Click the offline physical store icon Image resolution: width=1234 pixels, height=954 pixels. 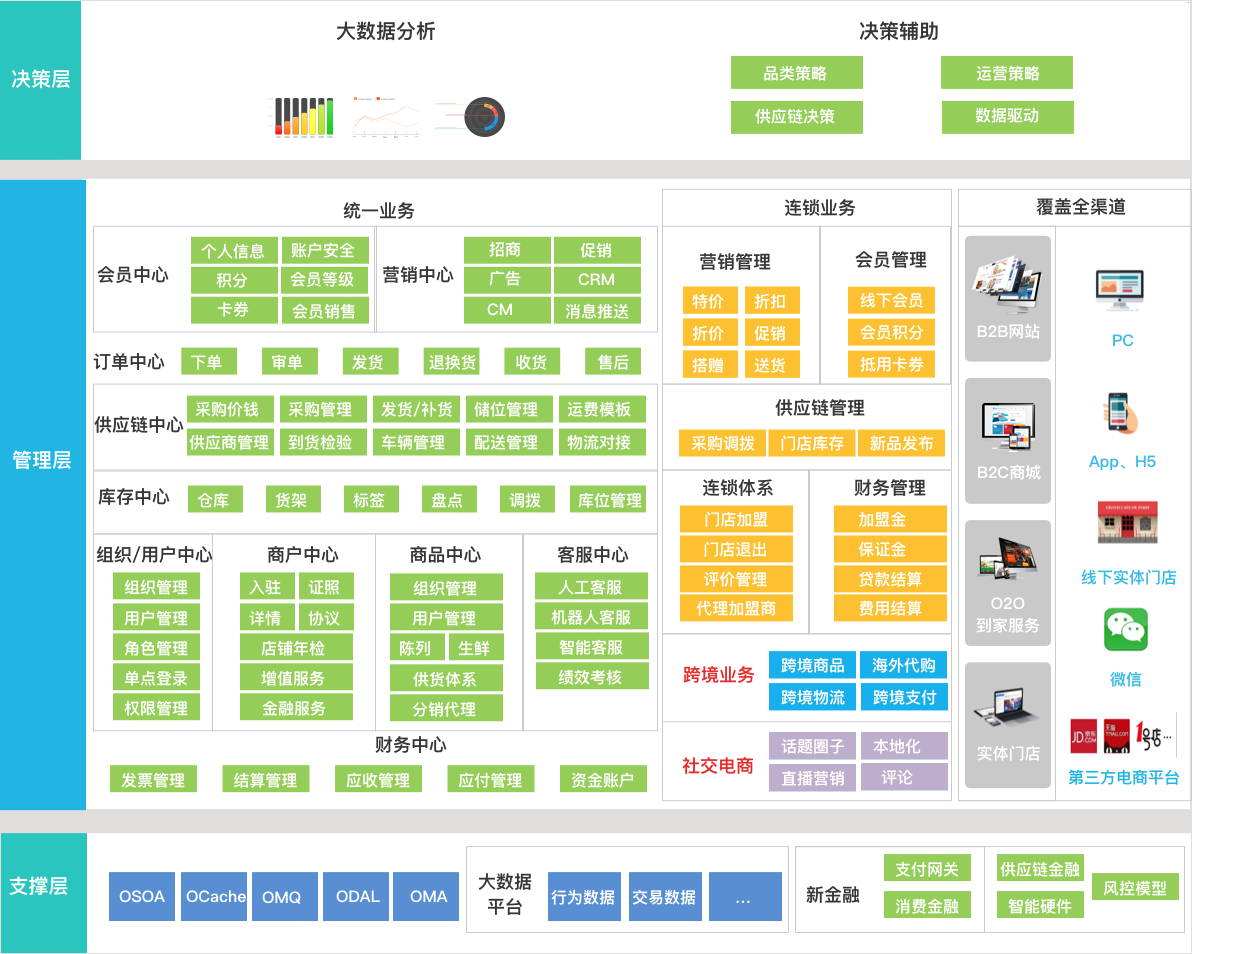pyautogui.click(x=1127, y=522)
